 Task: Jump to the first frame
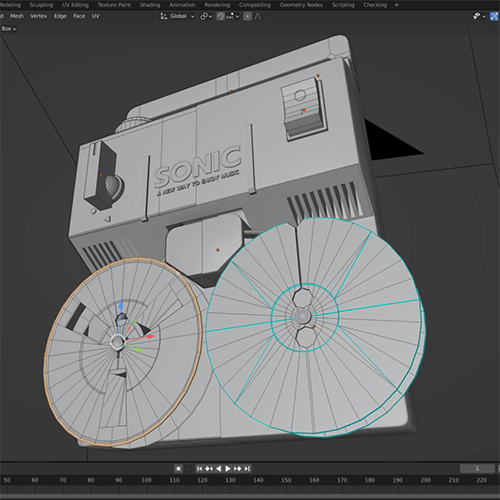click(199, 469)
